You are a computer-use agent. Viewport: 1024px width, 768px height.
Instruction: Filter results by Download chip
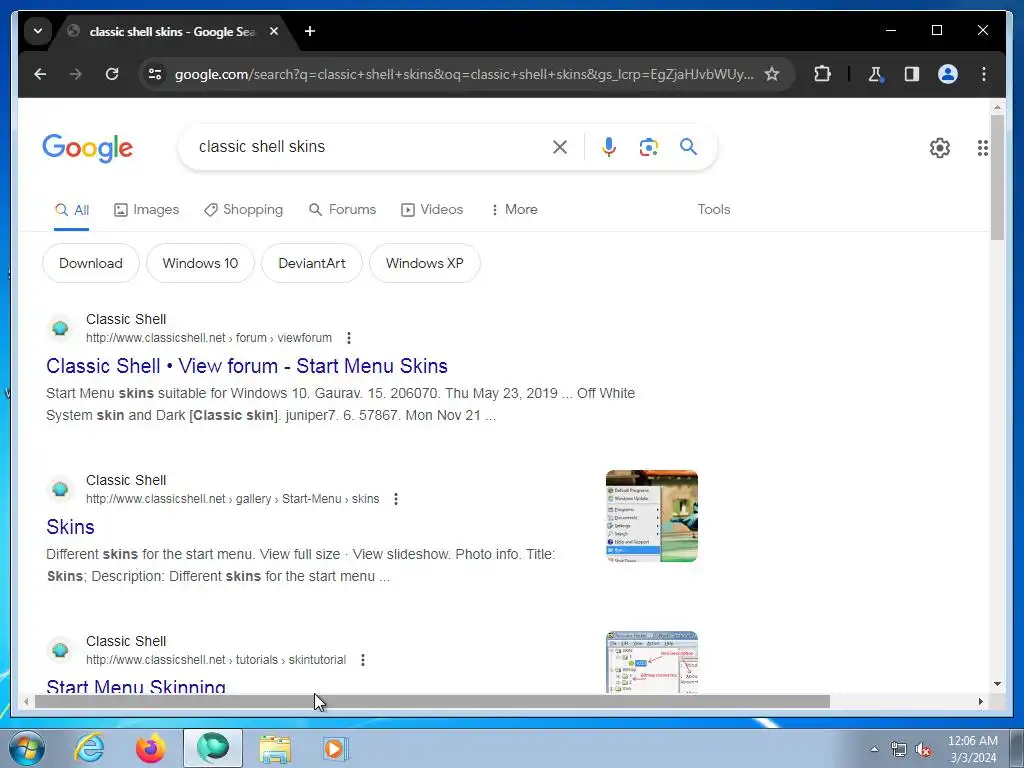tap(91, 264)
